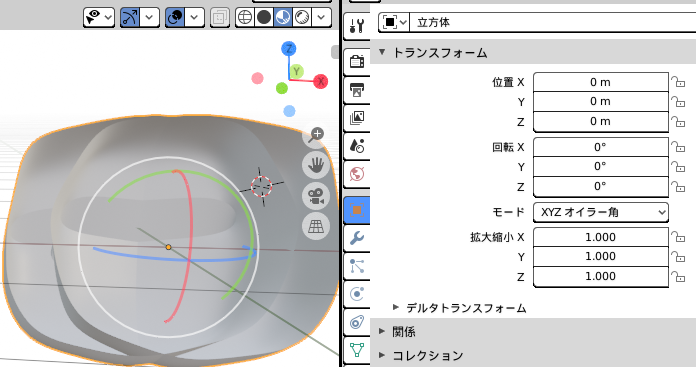The width and height of the screenshot is (696, 367).
Task: Open the gizmo options dropdown arrow
Action: coord(150,18)
